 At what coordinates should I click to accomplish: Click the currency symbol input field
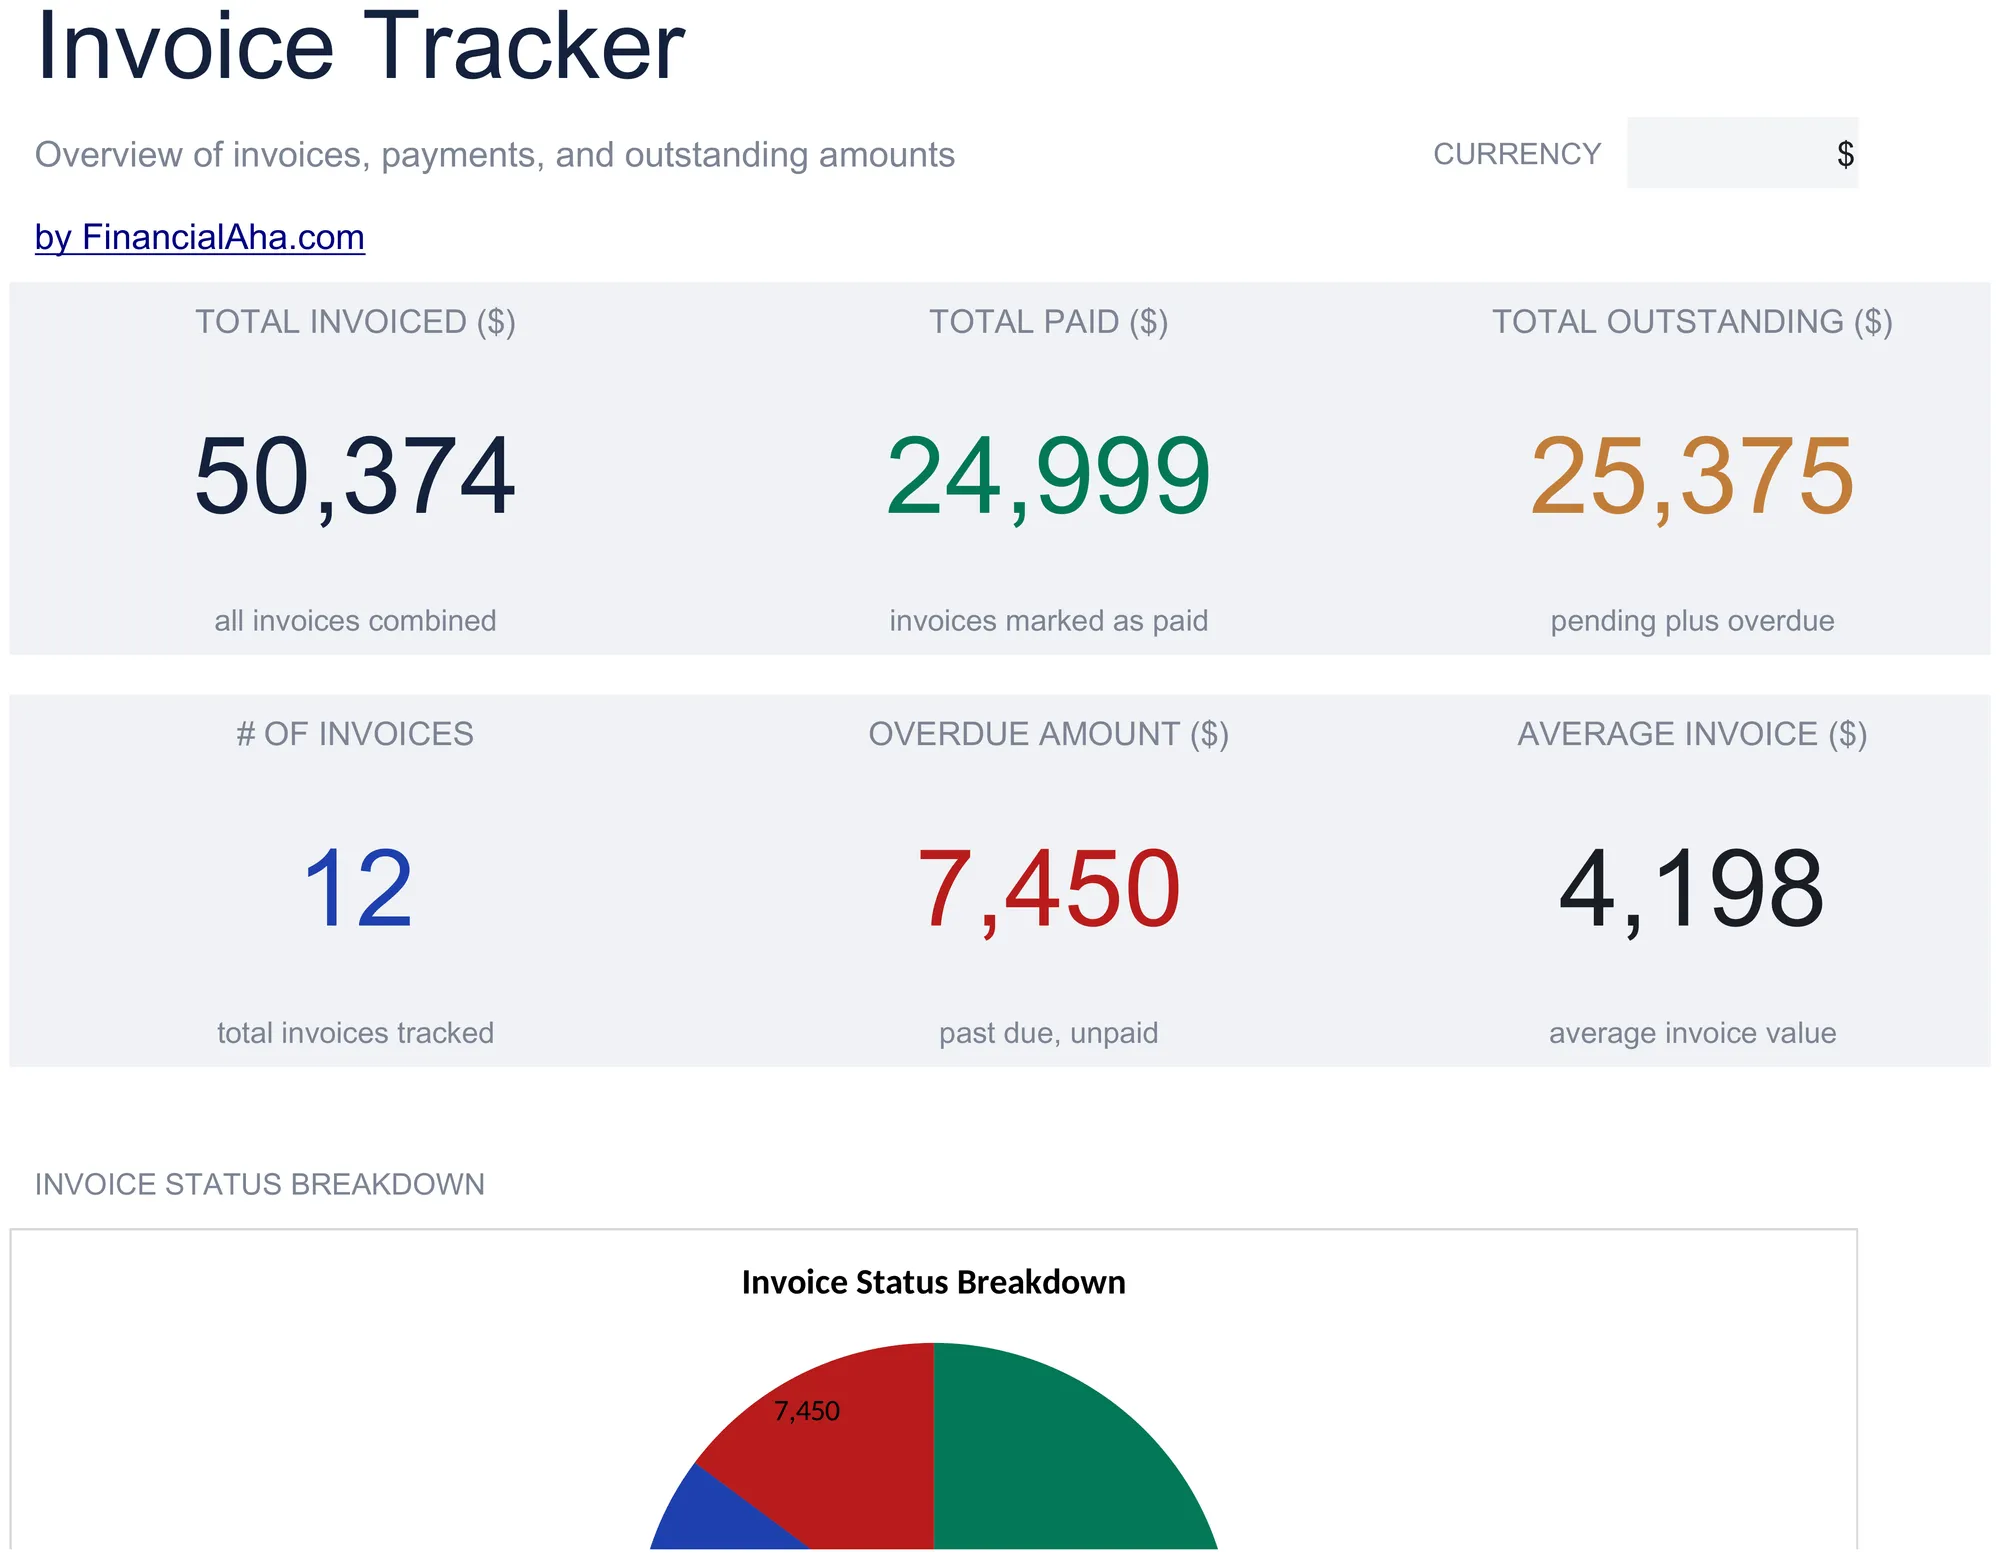click(x=1742, y=153)
